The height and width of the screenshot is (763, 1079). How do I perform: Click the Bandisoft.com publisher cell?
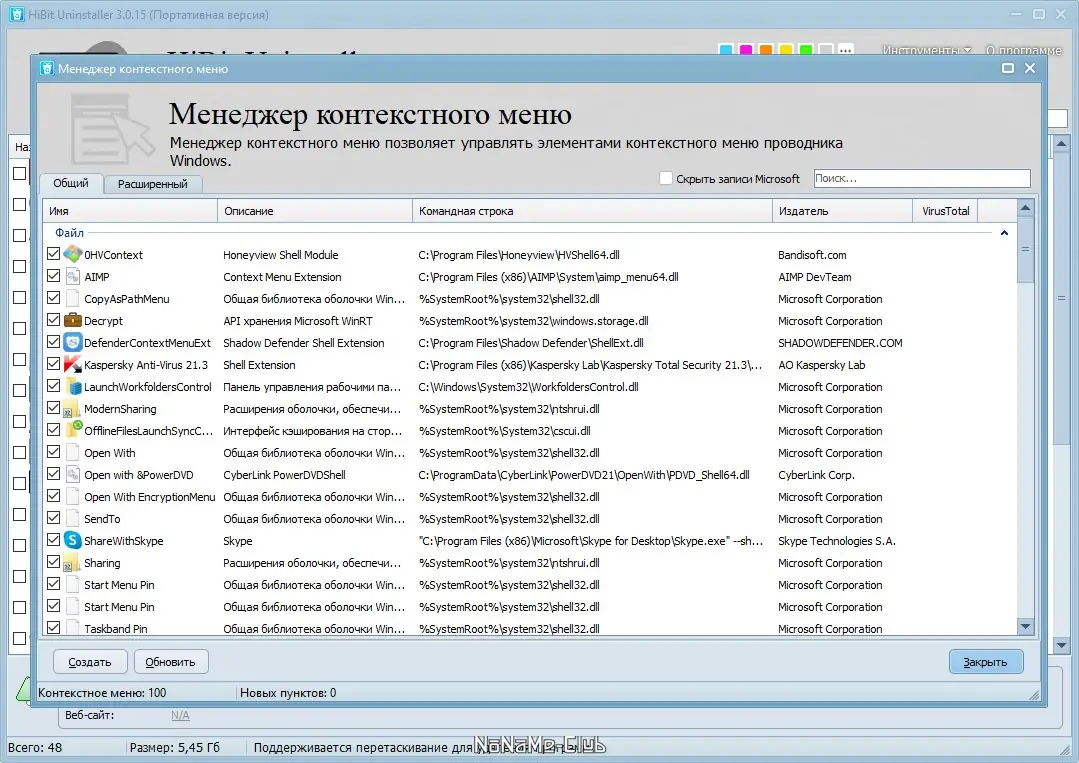(812, 255)
